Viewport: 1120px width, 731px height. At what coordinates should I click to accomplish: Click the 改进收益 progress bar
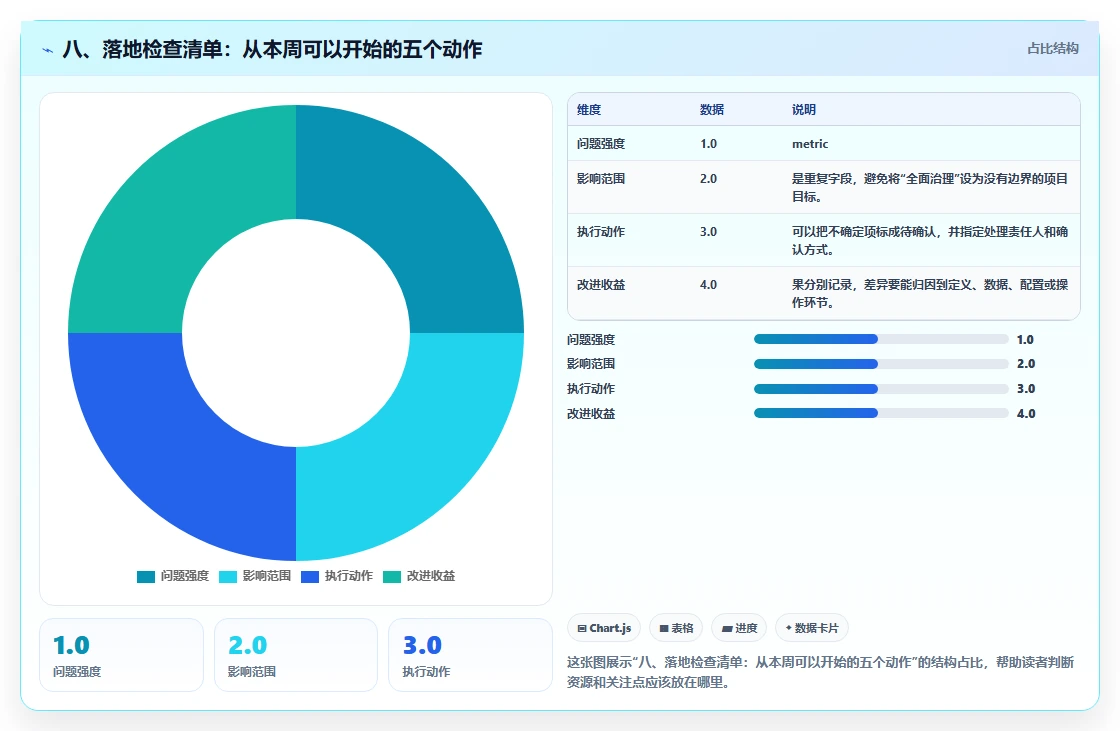[x=881, y=413]
